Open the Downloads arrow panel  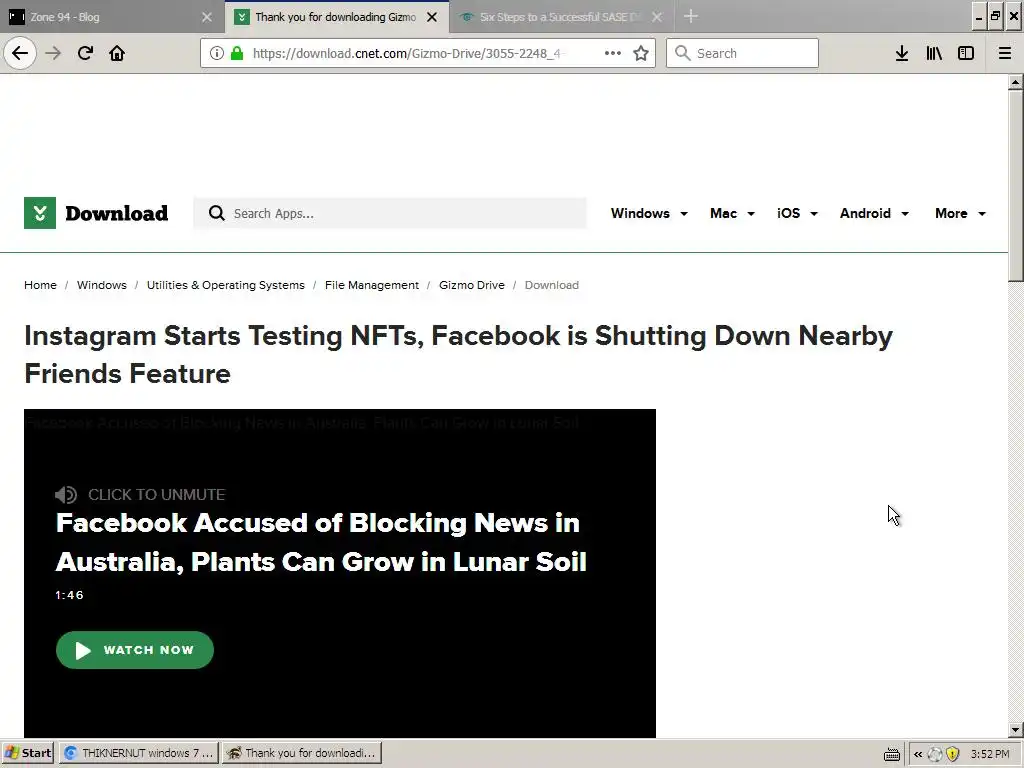pos(902,53)
